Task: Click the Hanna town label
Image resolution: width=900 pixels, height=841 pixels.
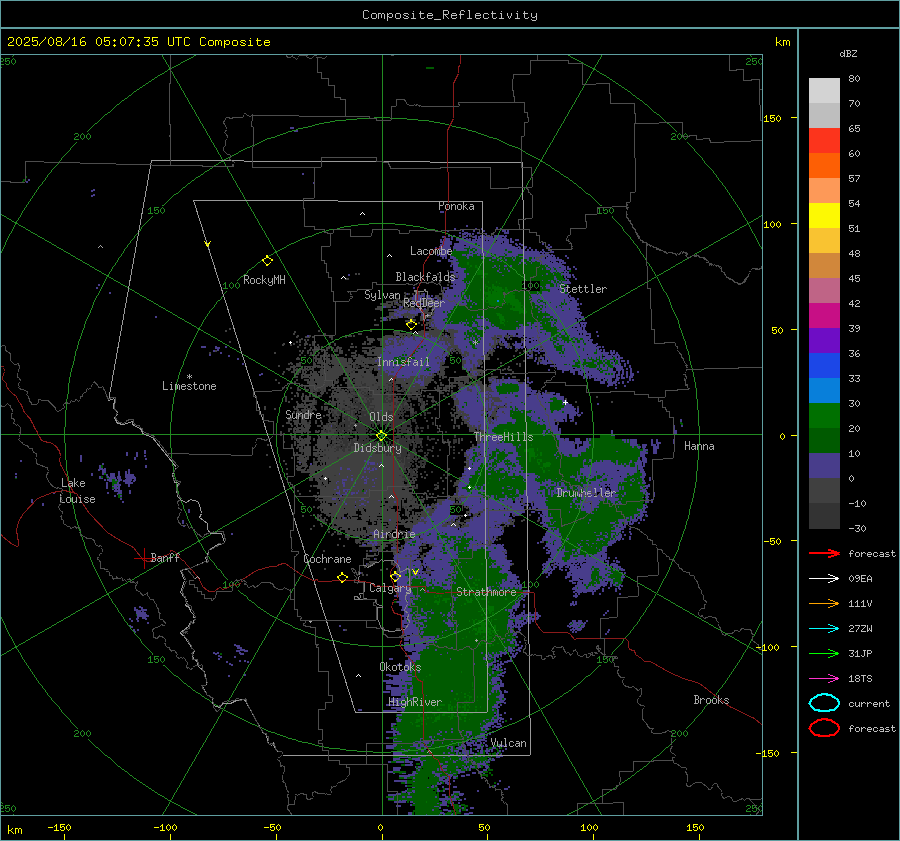Action: coord(699,446)
